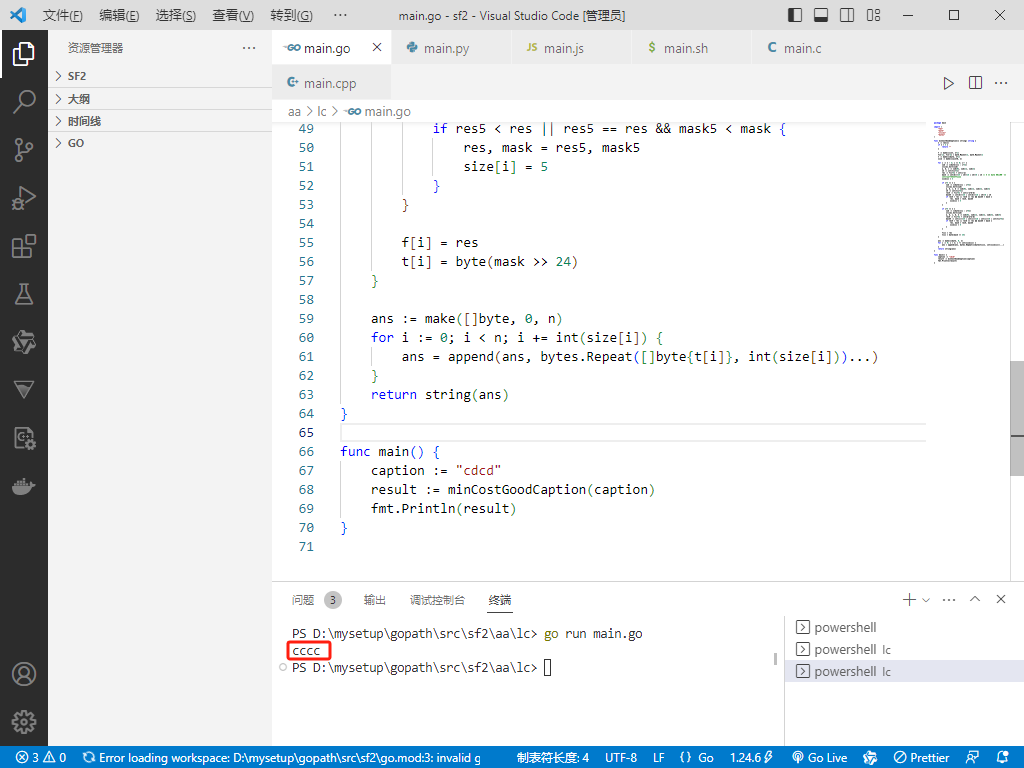Open the Testing beaker view
This screenshot has width=1024, height=768.
24,294
